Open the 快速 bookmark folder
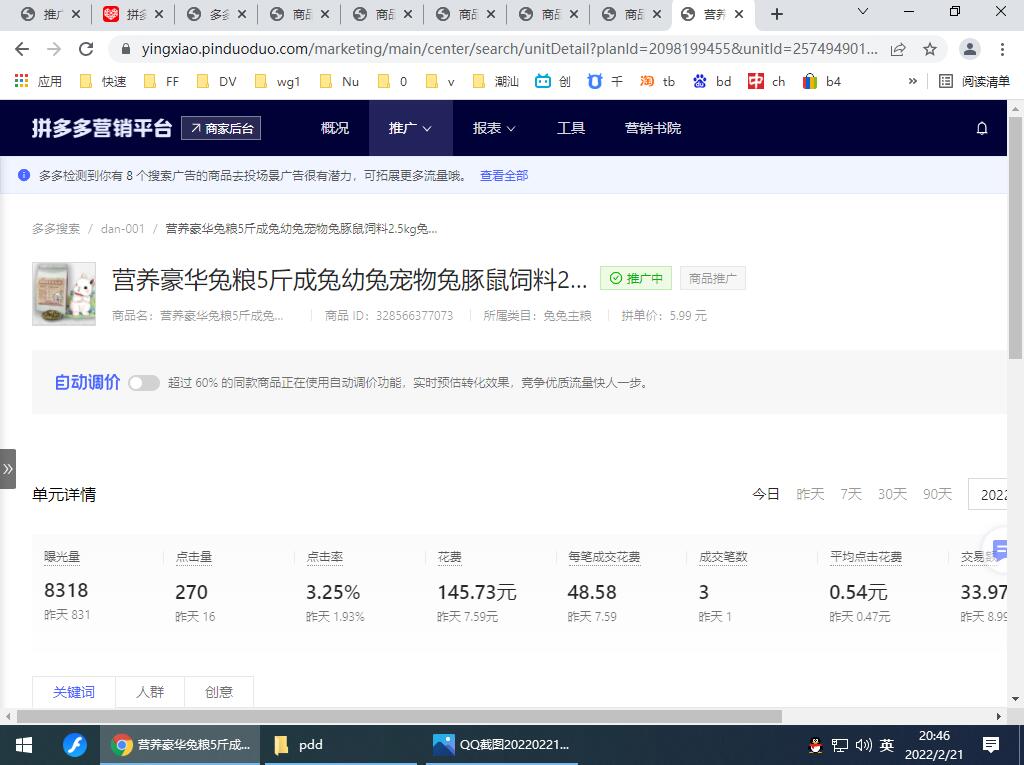 pos(103,81)
